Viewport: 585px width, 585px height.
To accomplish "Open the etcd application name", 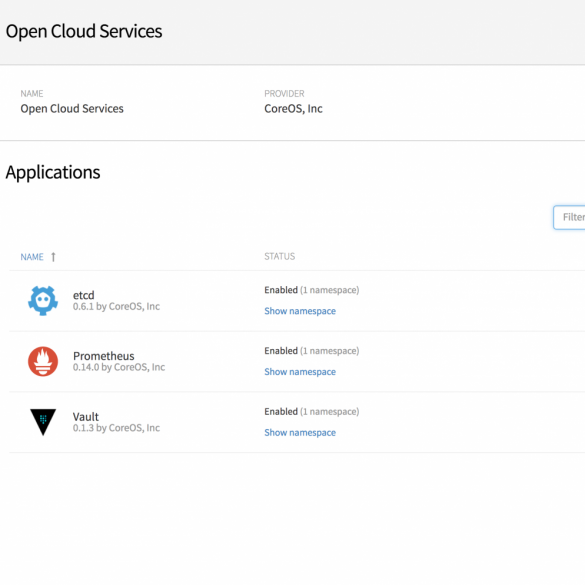I will (84, 295).
